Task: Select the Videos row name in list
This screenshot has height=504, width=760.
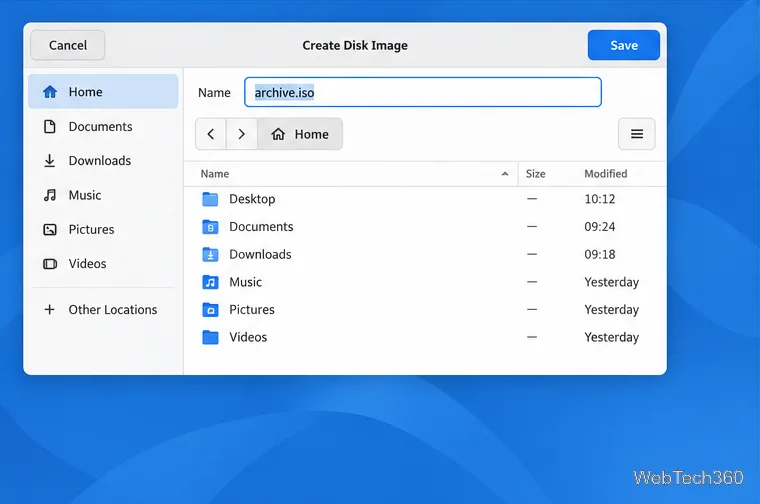Action: click(x=248, y=337)
